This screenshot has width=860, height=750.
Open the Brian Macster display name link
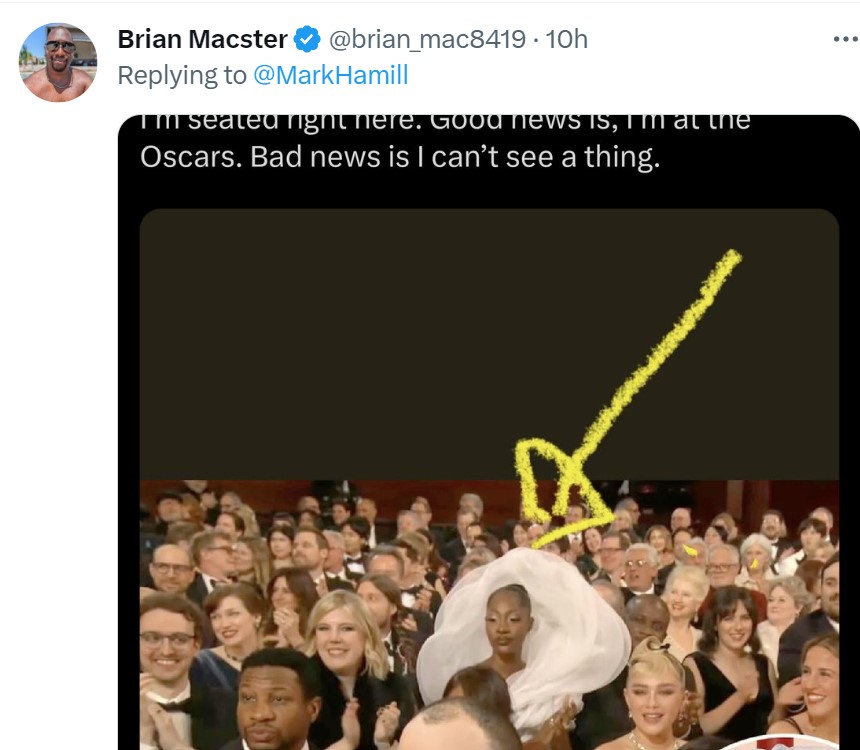202,40
